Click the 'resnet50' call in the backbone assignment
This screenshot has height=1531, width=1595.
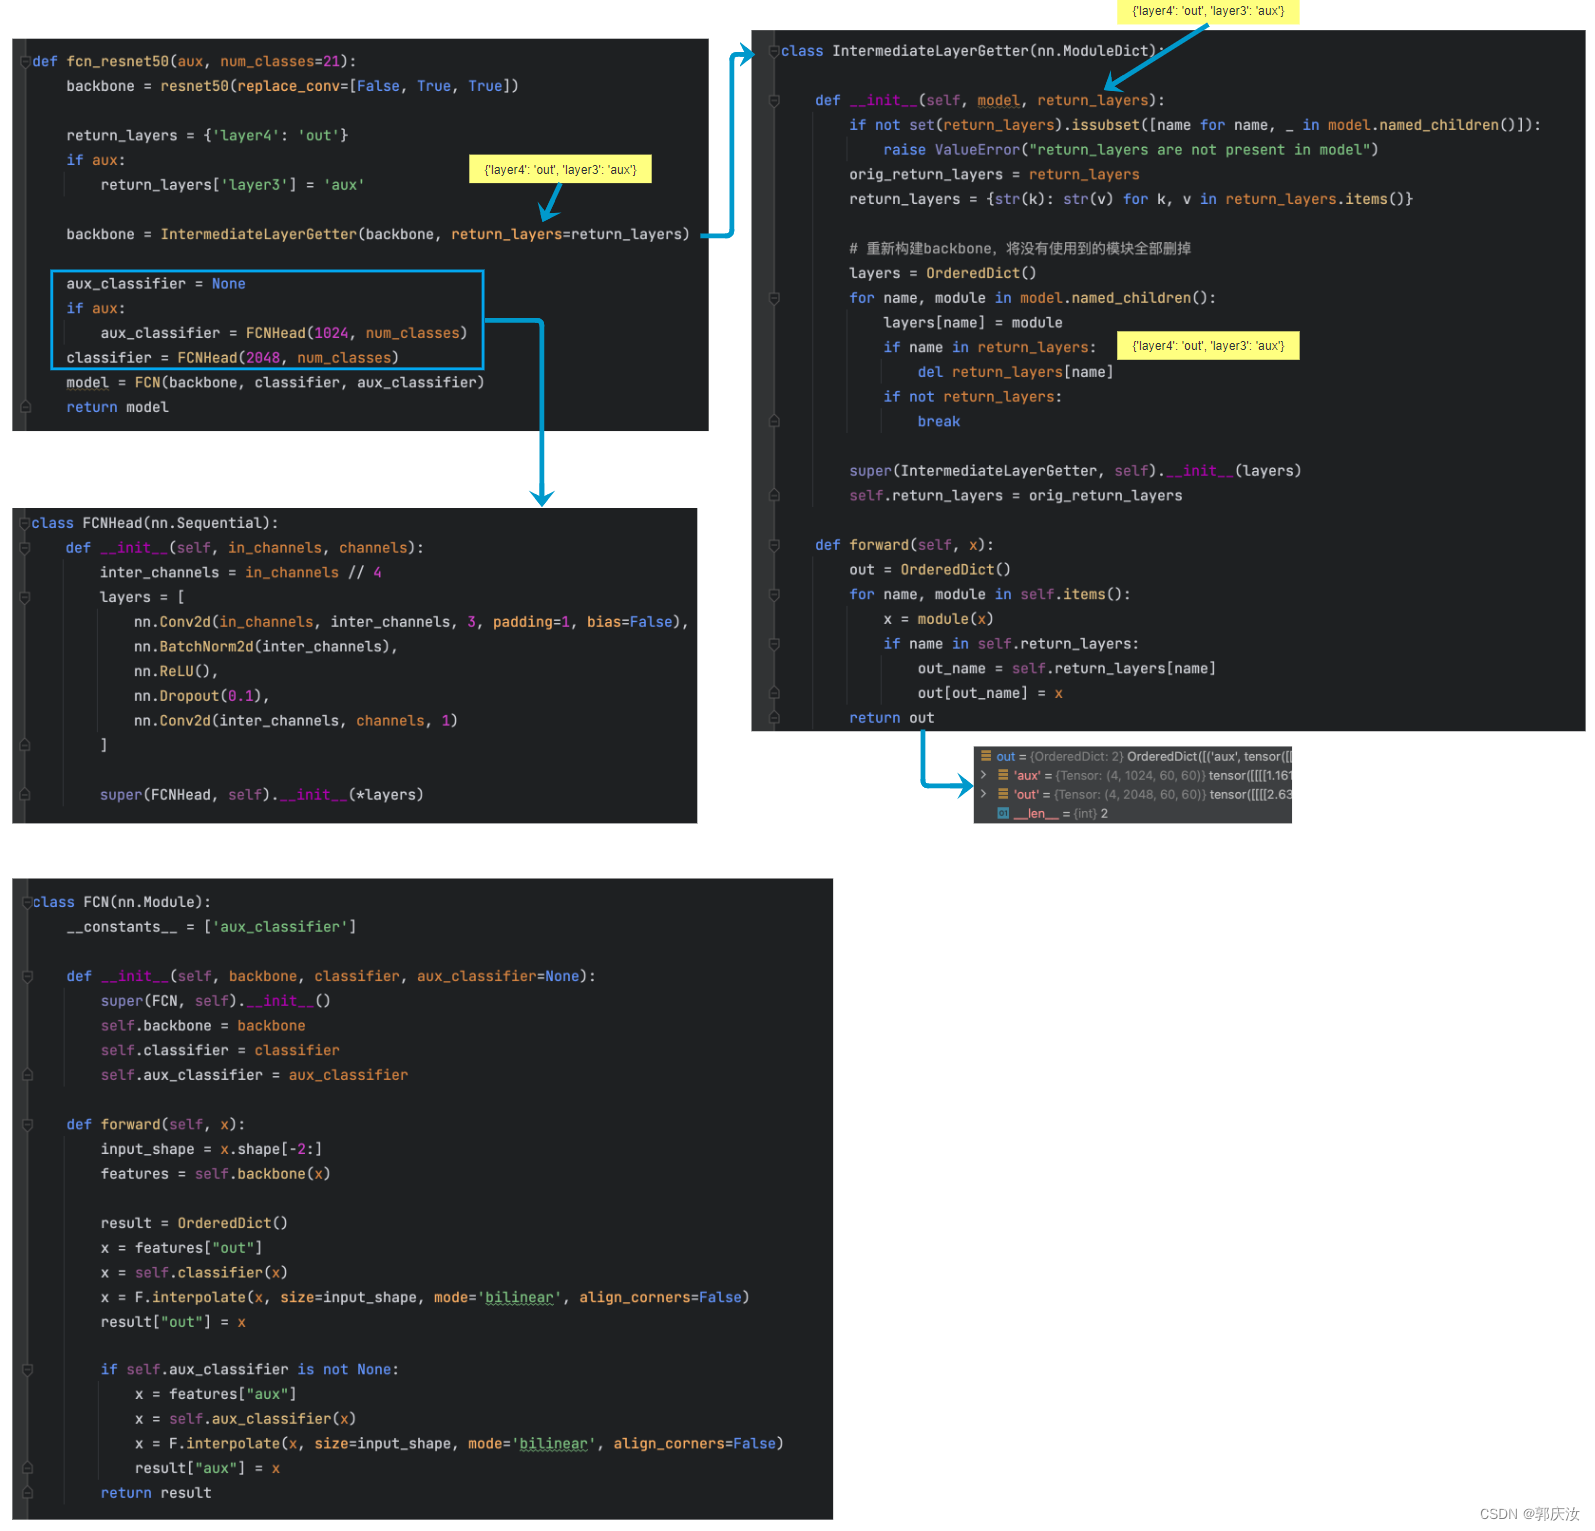[195, 86]
